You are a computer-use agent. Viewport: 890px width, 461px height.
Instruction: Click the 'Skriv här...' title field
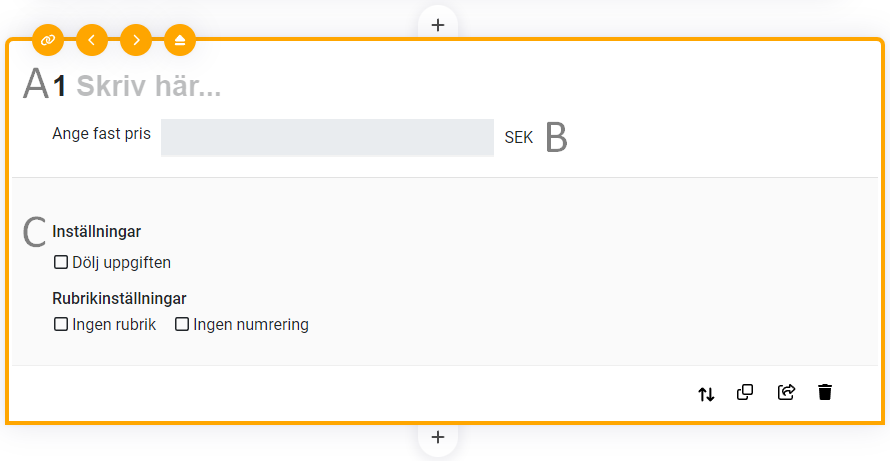click(149, 87)
